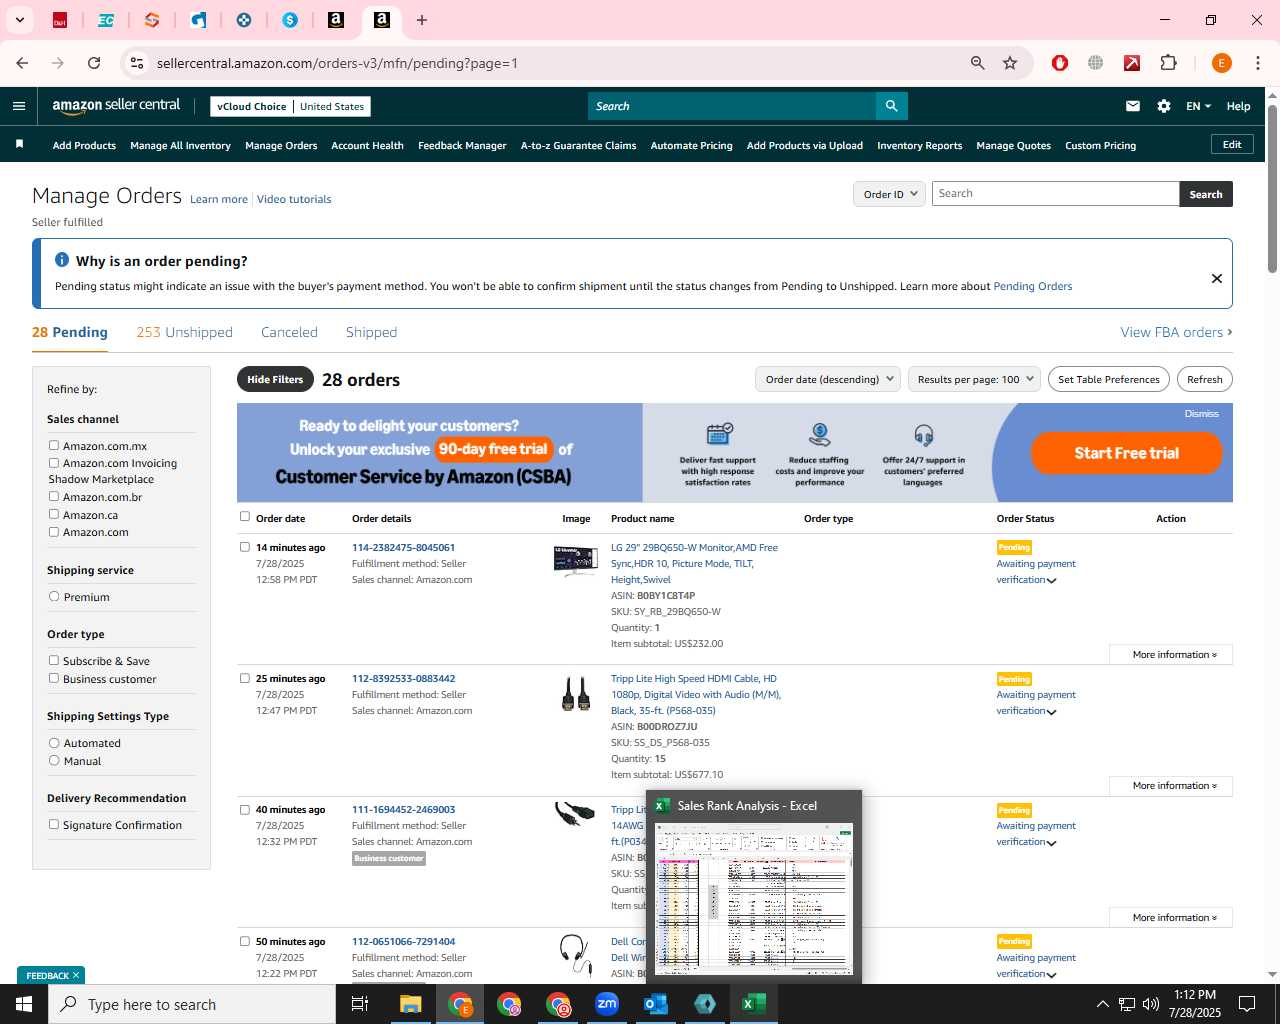
Task: Switch to the Canceled tab
Action: (x=289, y=332)
